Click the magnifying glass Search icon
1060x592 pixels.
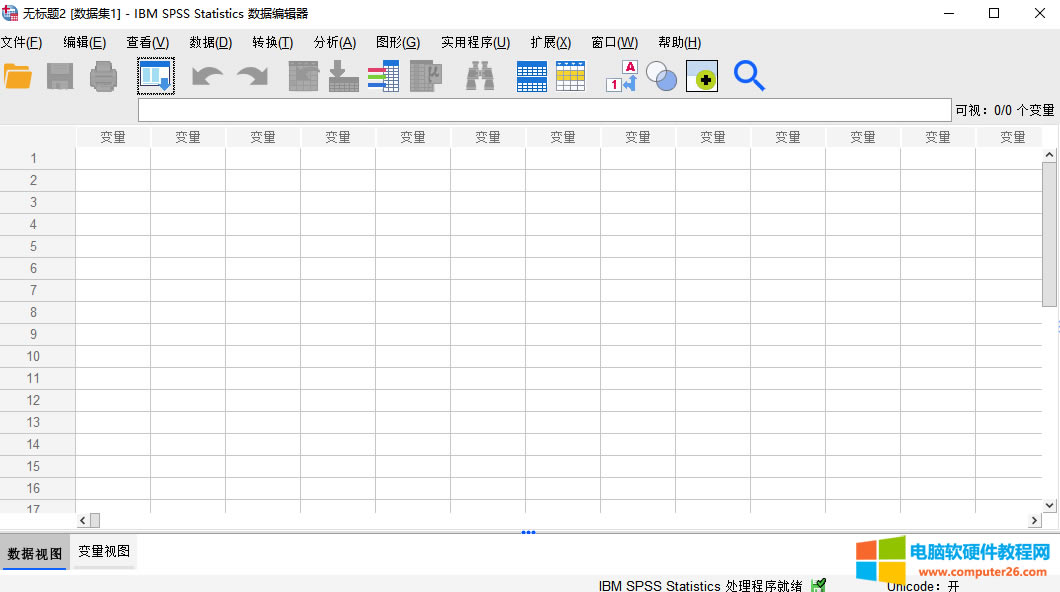pos(749,77)
